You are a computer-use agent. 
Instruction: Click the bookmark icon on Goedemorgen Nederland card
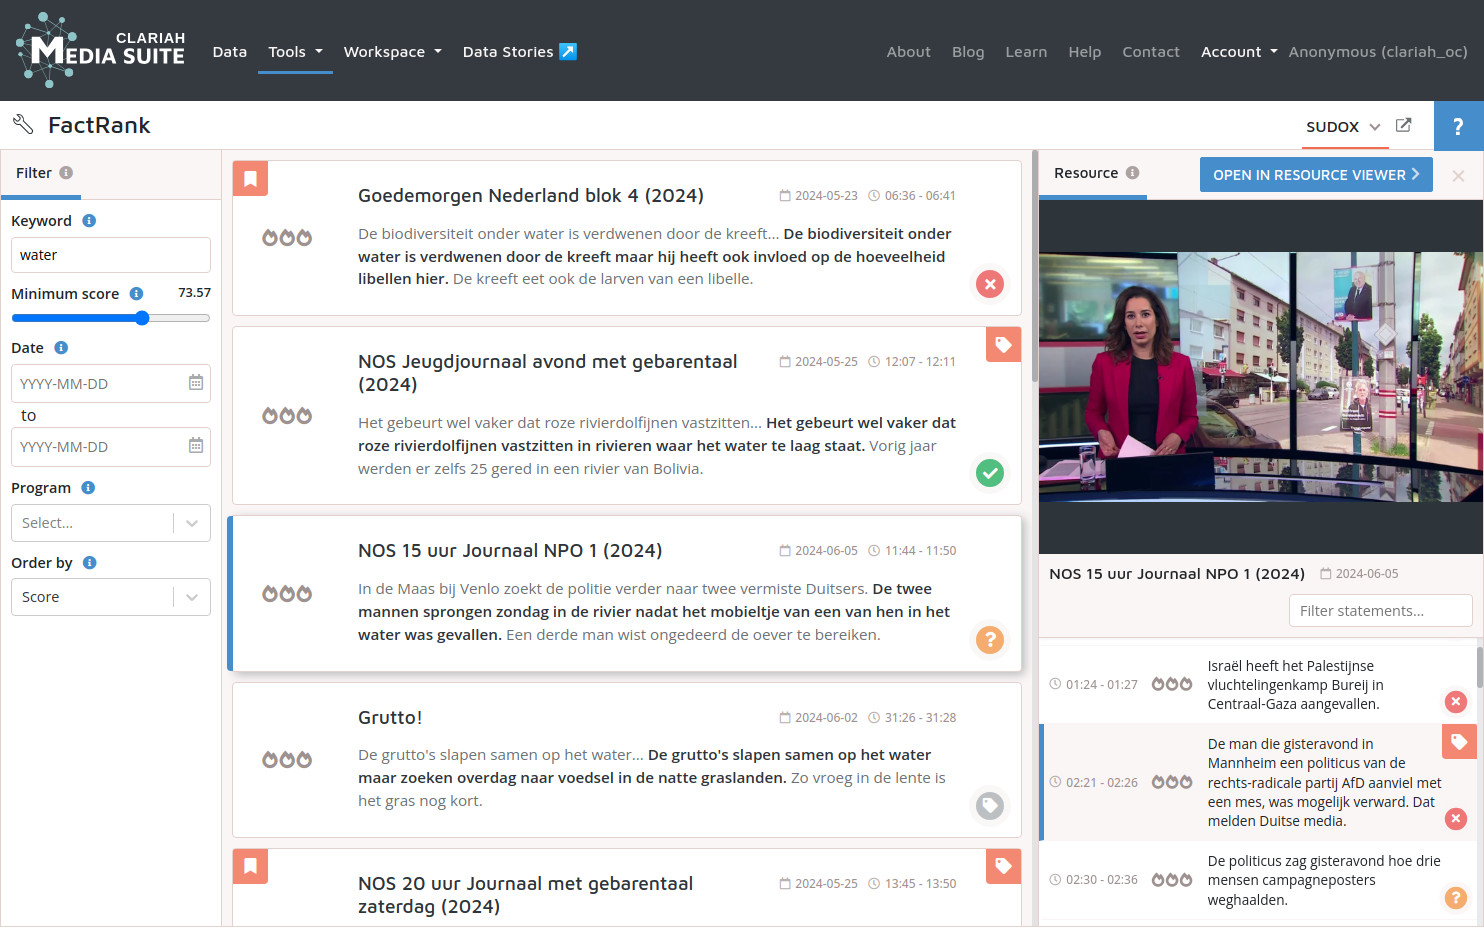[x=250, y=179]
